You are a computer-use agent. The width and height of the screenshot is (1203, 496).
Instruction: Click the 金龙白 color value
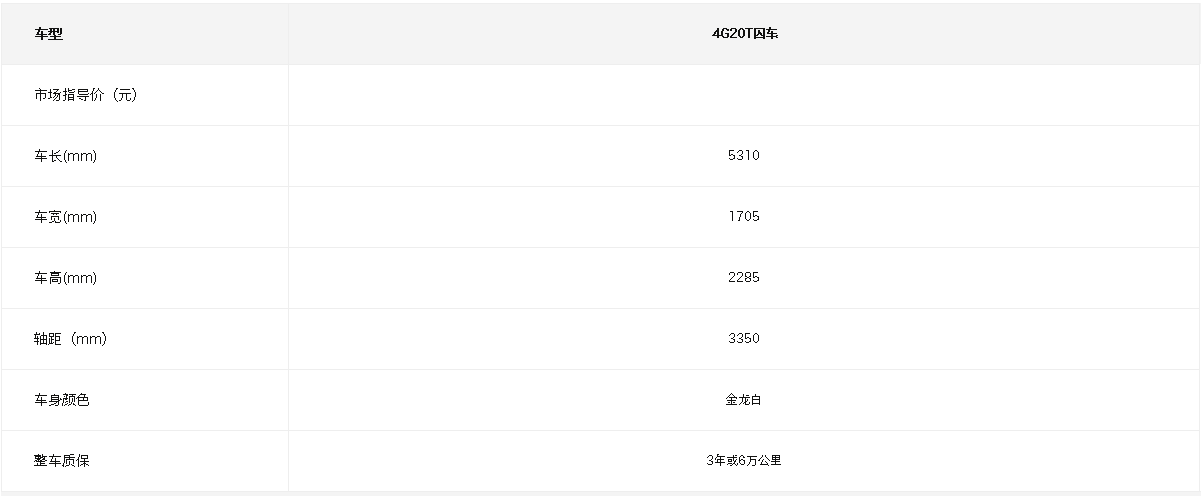click(744, 400)
